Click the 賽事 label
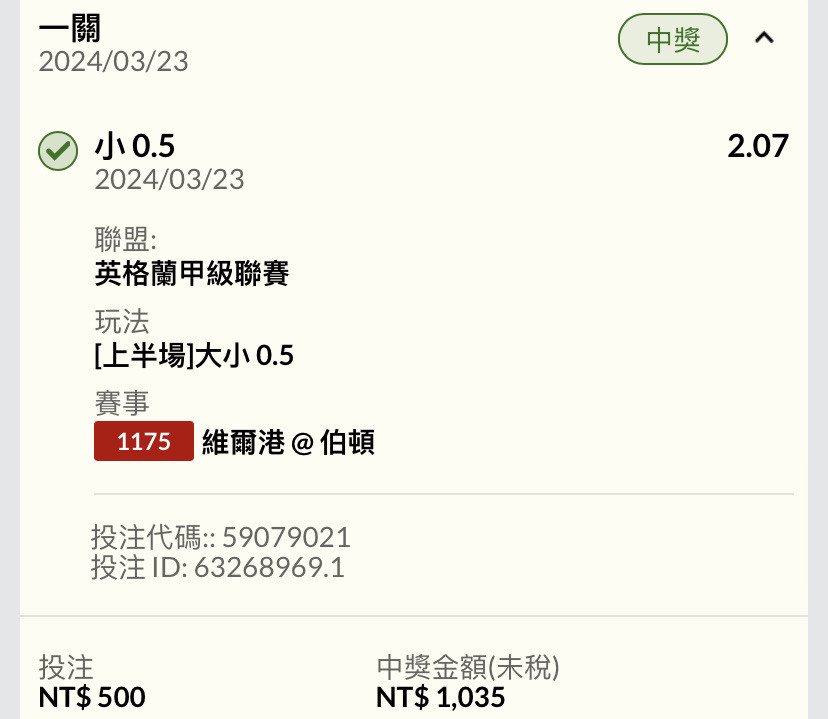The height and width of the screenshot is (719, 828). [x=122, y=403]
